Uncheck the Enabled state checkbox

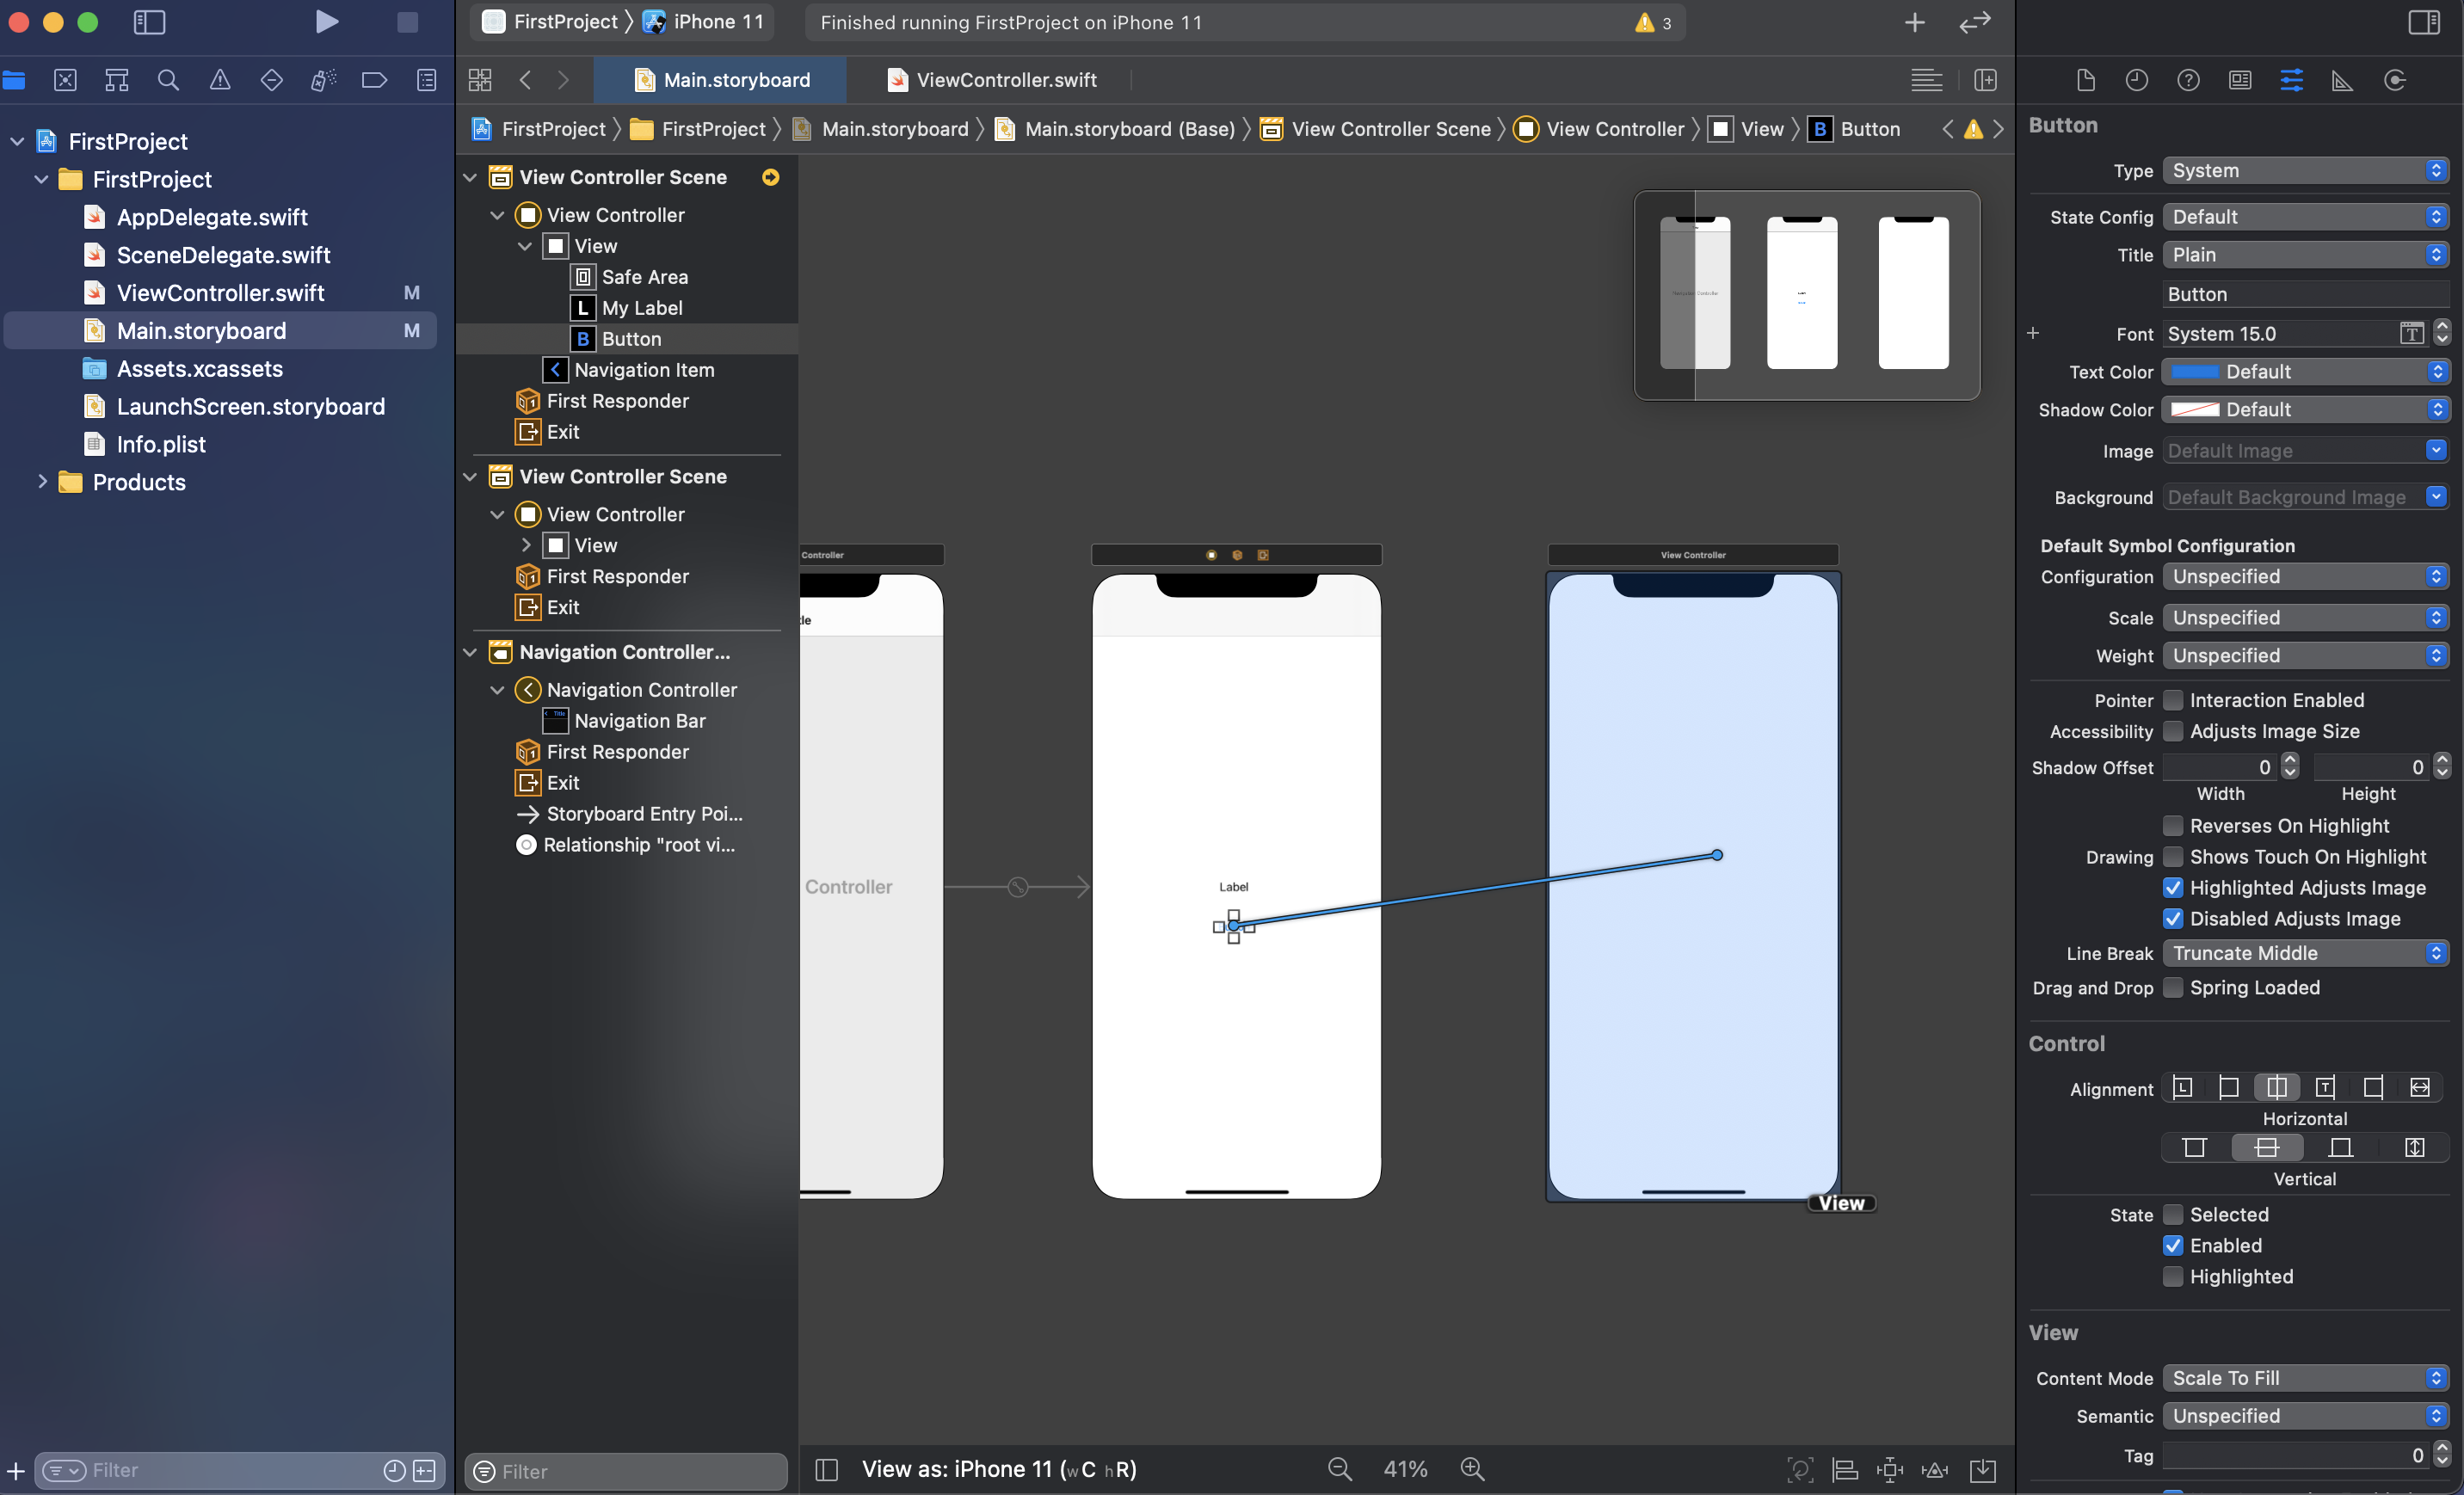point(2173,1246)
